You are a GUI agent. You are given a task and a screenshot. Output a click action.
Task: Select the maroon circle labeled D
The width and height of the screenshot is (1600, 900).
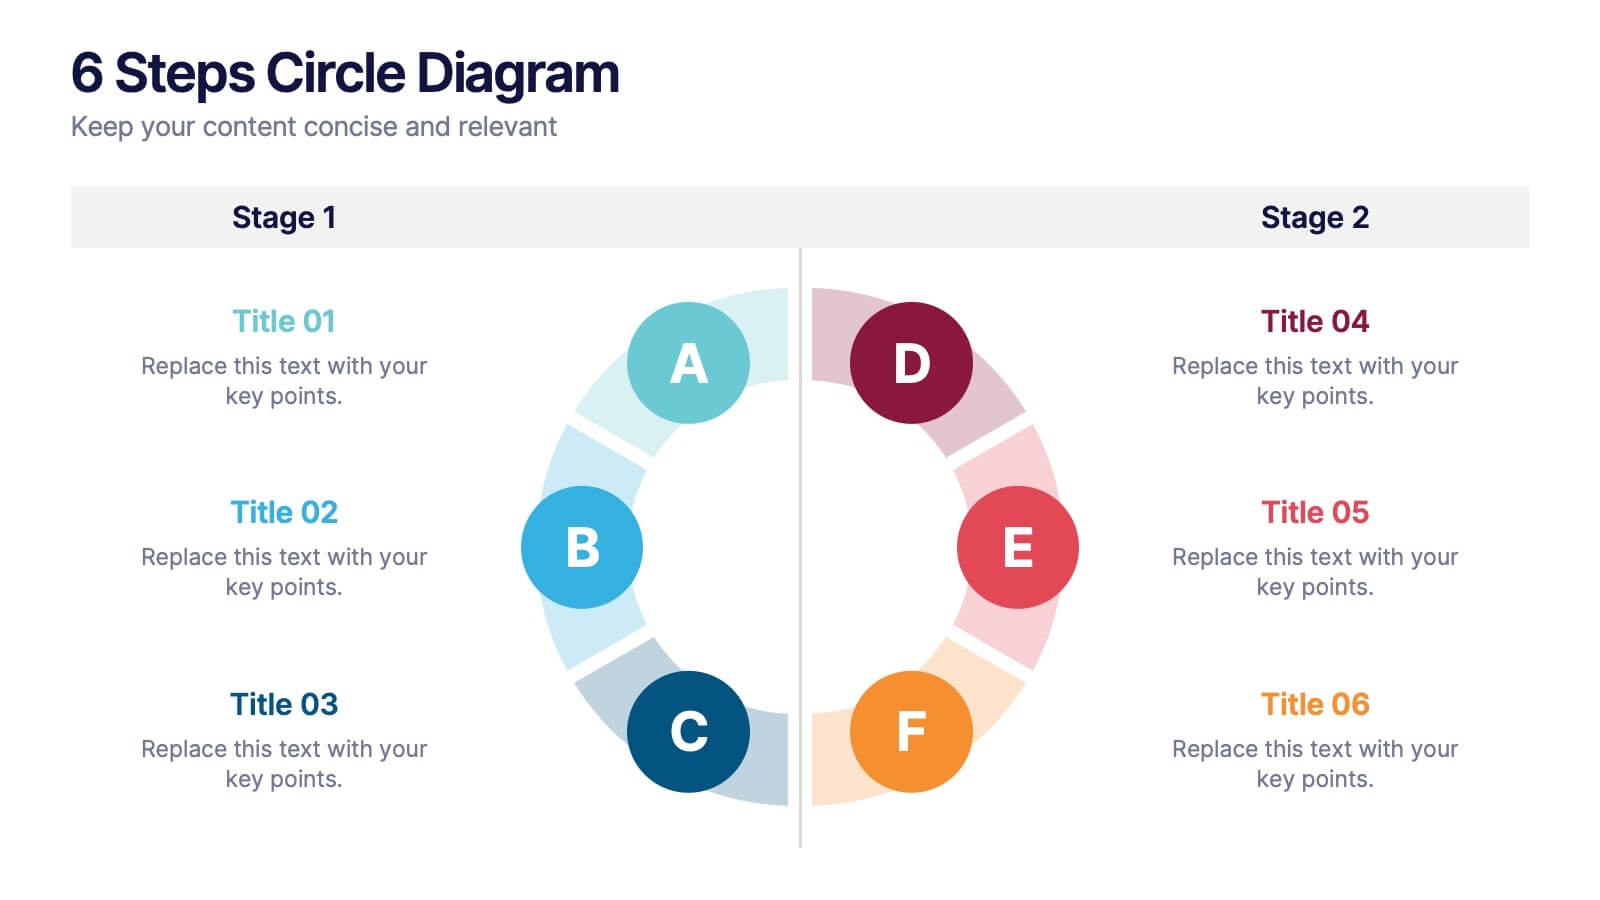911,363
